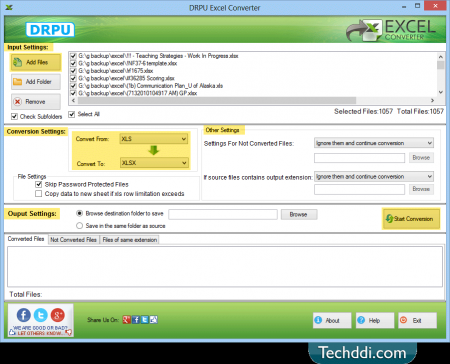
Task: Click the horizontal scrollbar thumb of file list
Action: [x=217, y=100]
